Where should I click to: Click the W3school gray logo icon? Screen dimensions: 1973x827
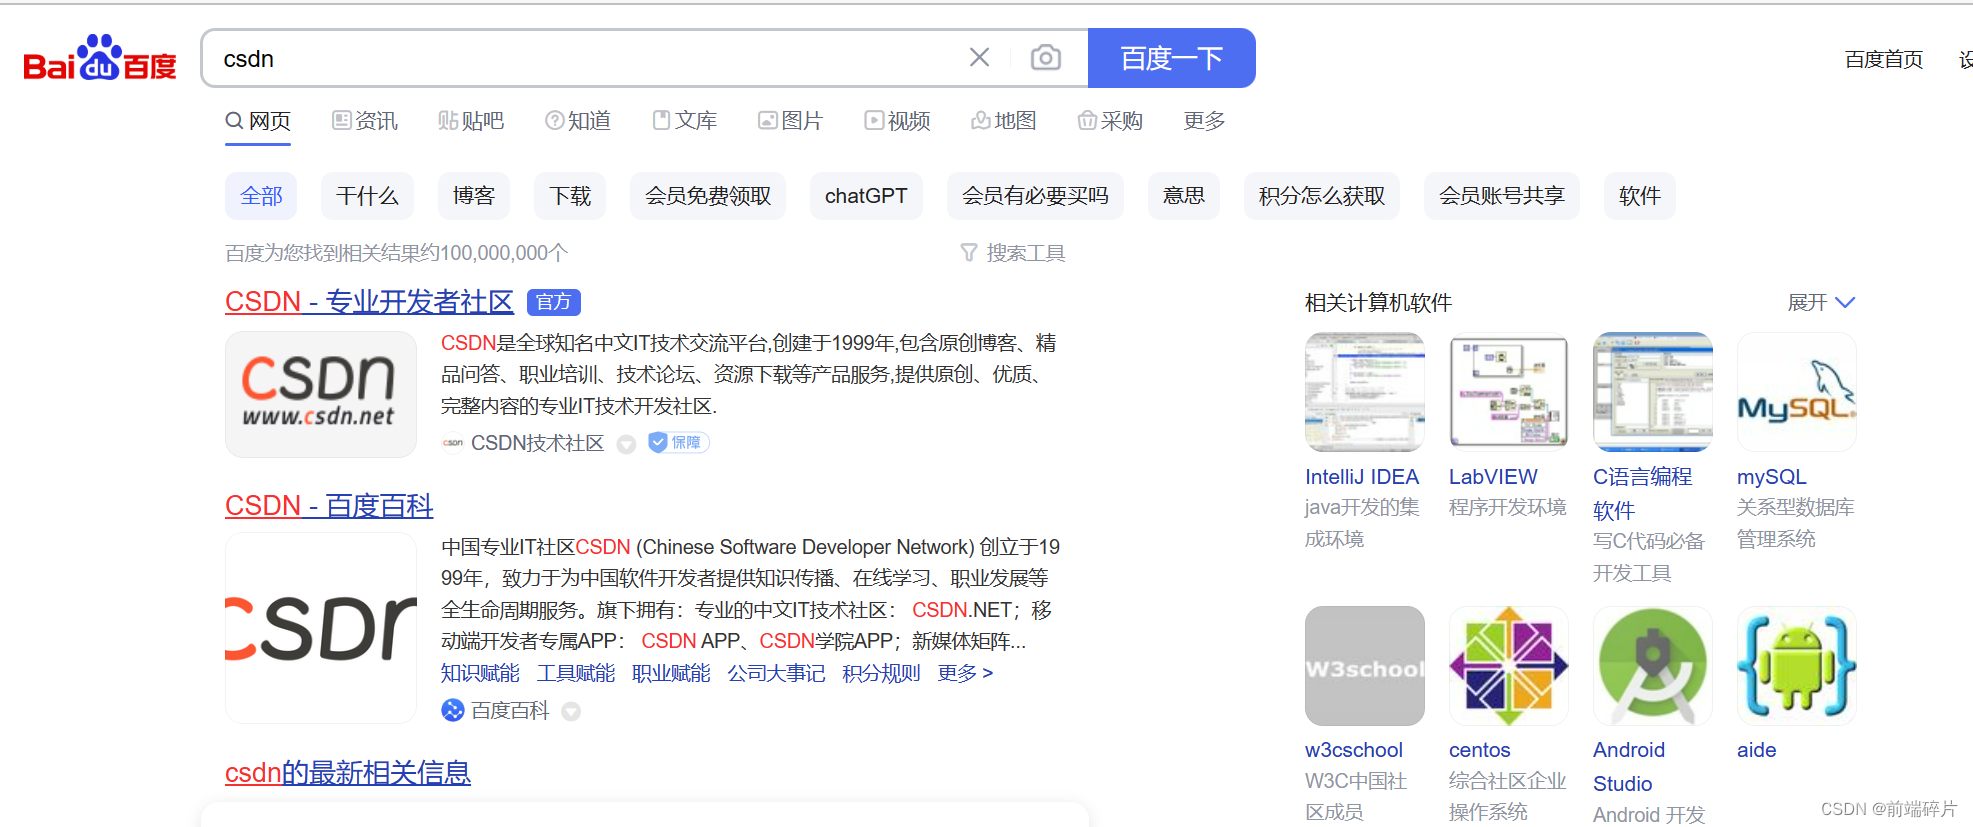[x=1365, y=666]
